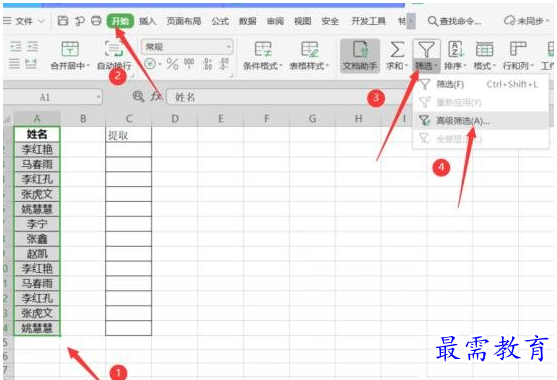Click the 条件格式 icon

263,49
